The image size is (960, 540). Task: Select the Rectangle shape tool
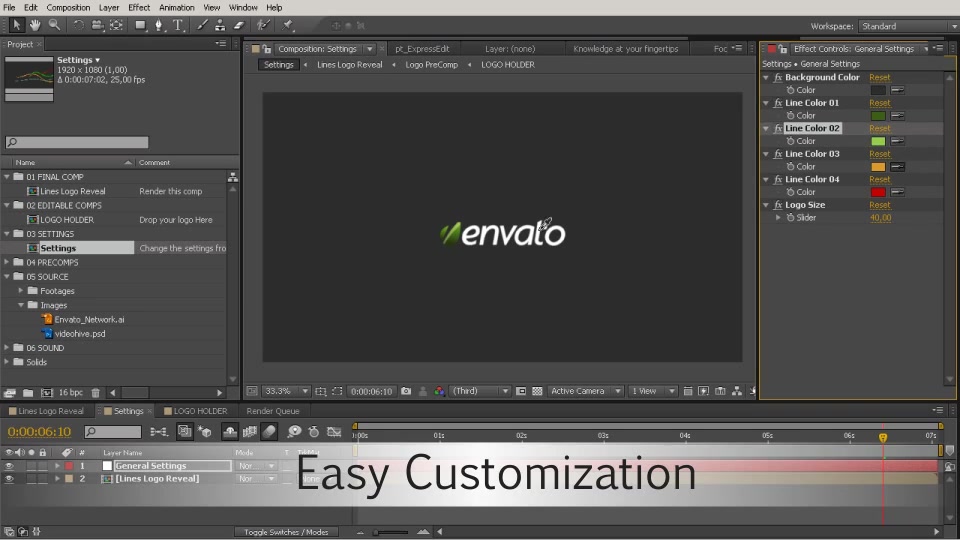tap(141, 25)
